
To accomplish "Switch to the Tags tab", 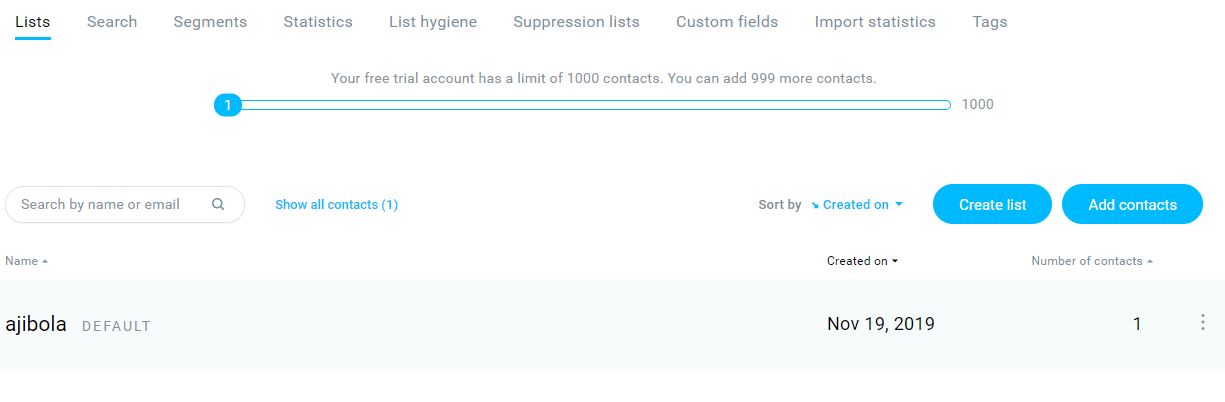I will [x=990, y=21].
